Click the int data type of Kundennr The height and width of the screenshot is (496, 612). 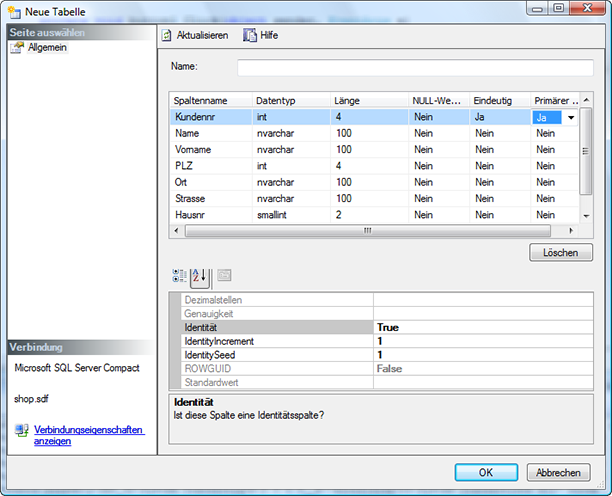(291, 117)
